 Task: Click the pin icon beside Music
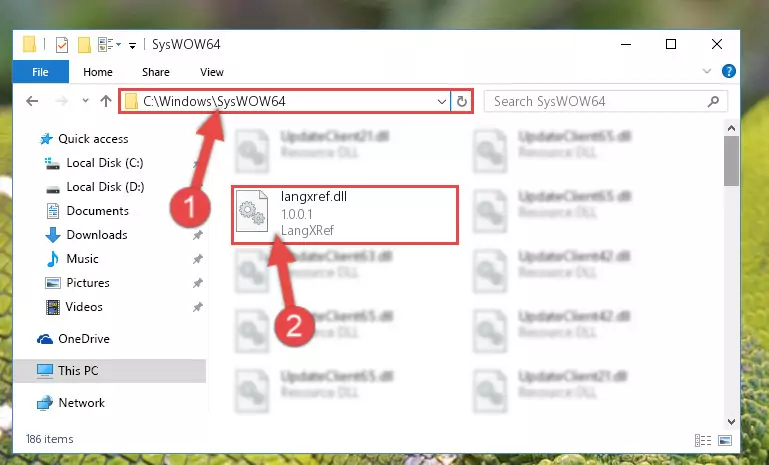198,259
